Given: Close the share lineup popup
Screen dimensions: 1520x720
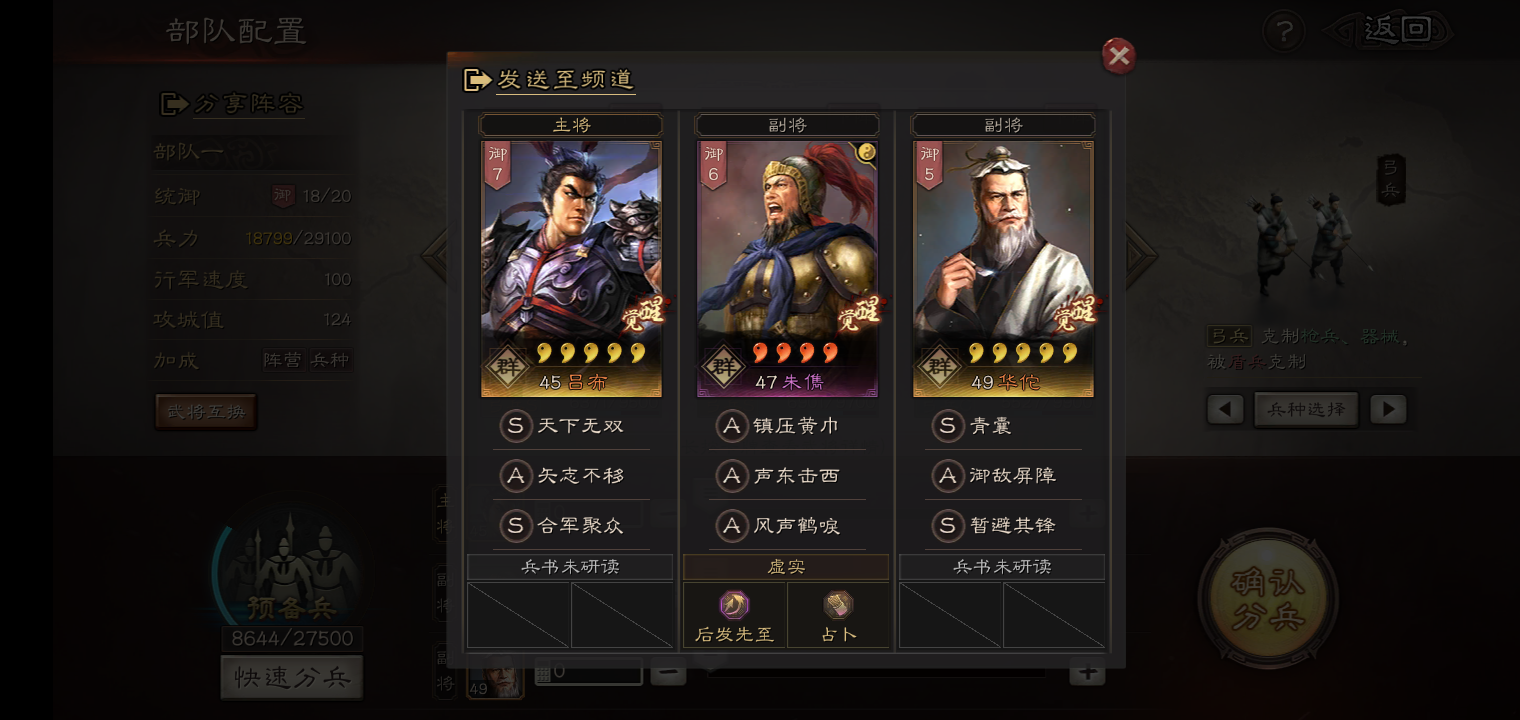Looking at the screenshot, I should tap(1118, 56).
